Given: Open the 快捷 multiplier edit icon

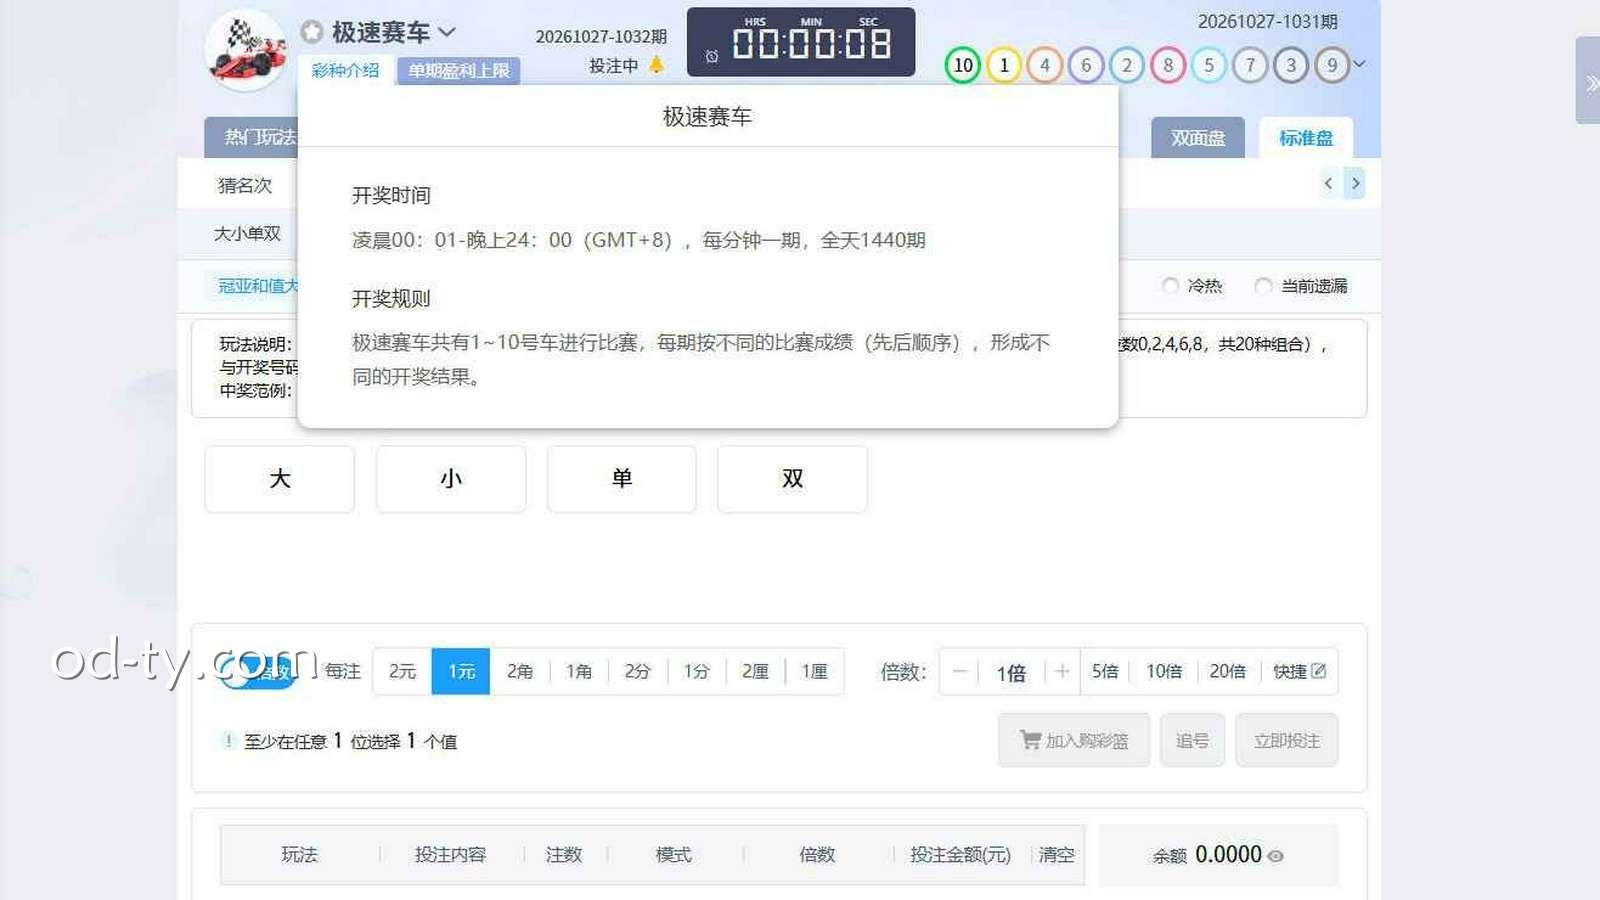Looking at the screenshot, I should (1319, 671).
